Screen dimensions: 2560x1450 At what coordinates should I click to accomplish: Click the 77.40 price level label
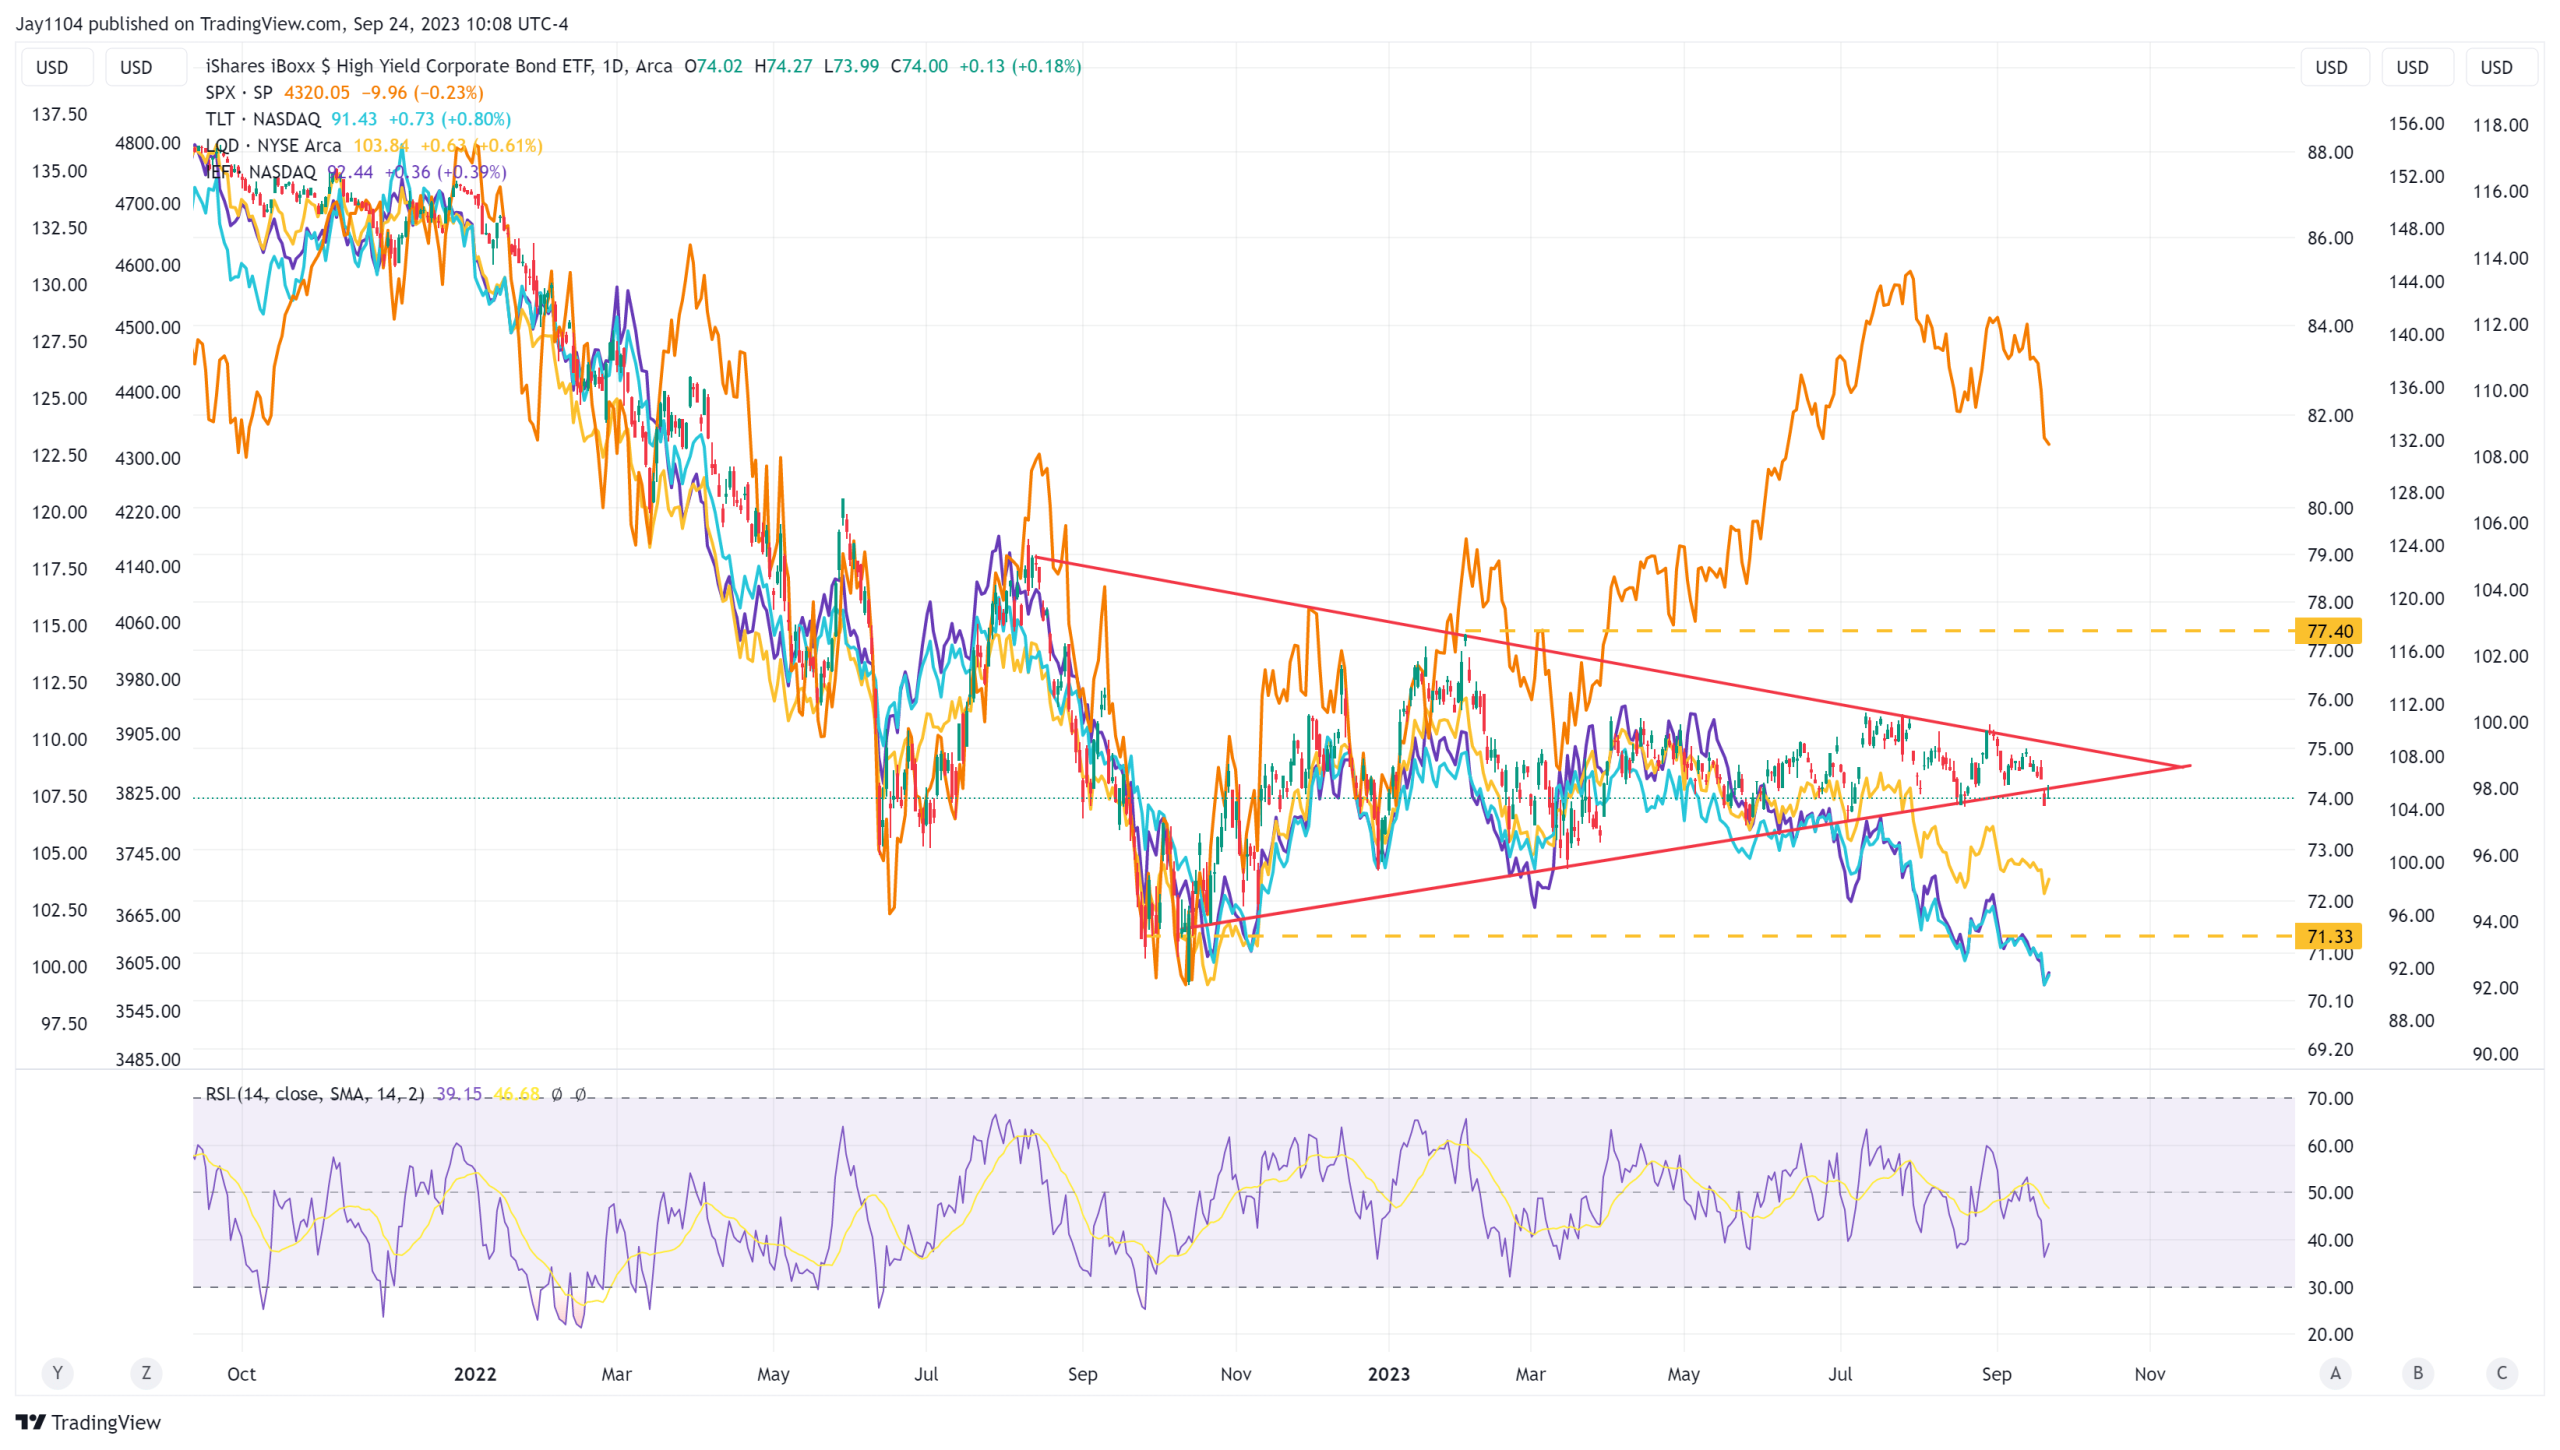[x=2329, y=631]
